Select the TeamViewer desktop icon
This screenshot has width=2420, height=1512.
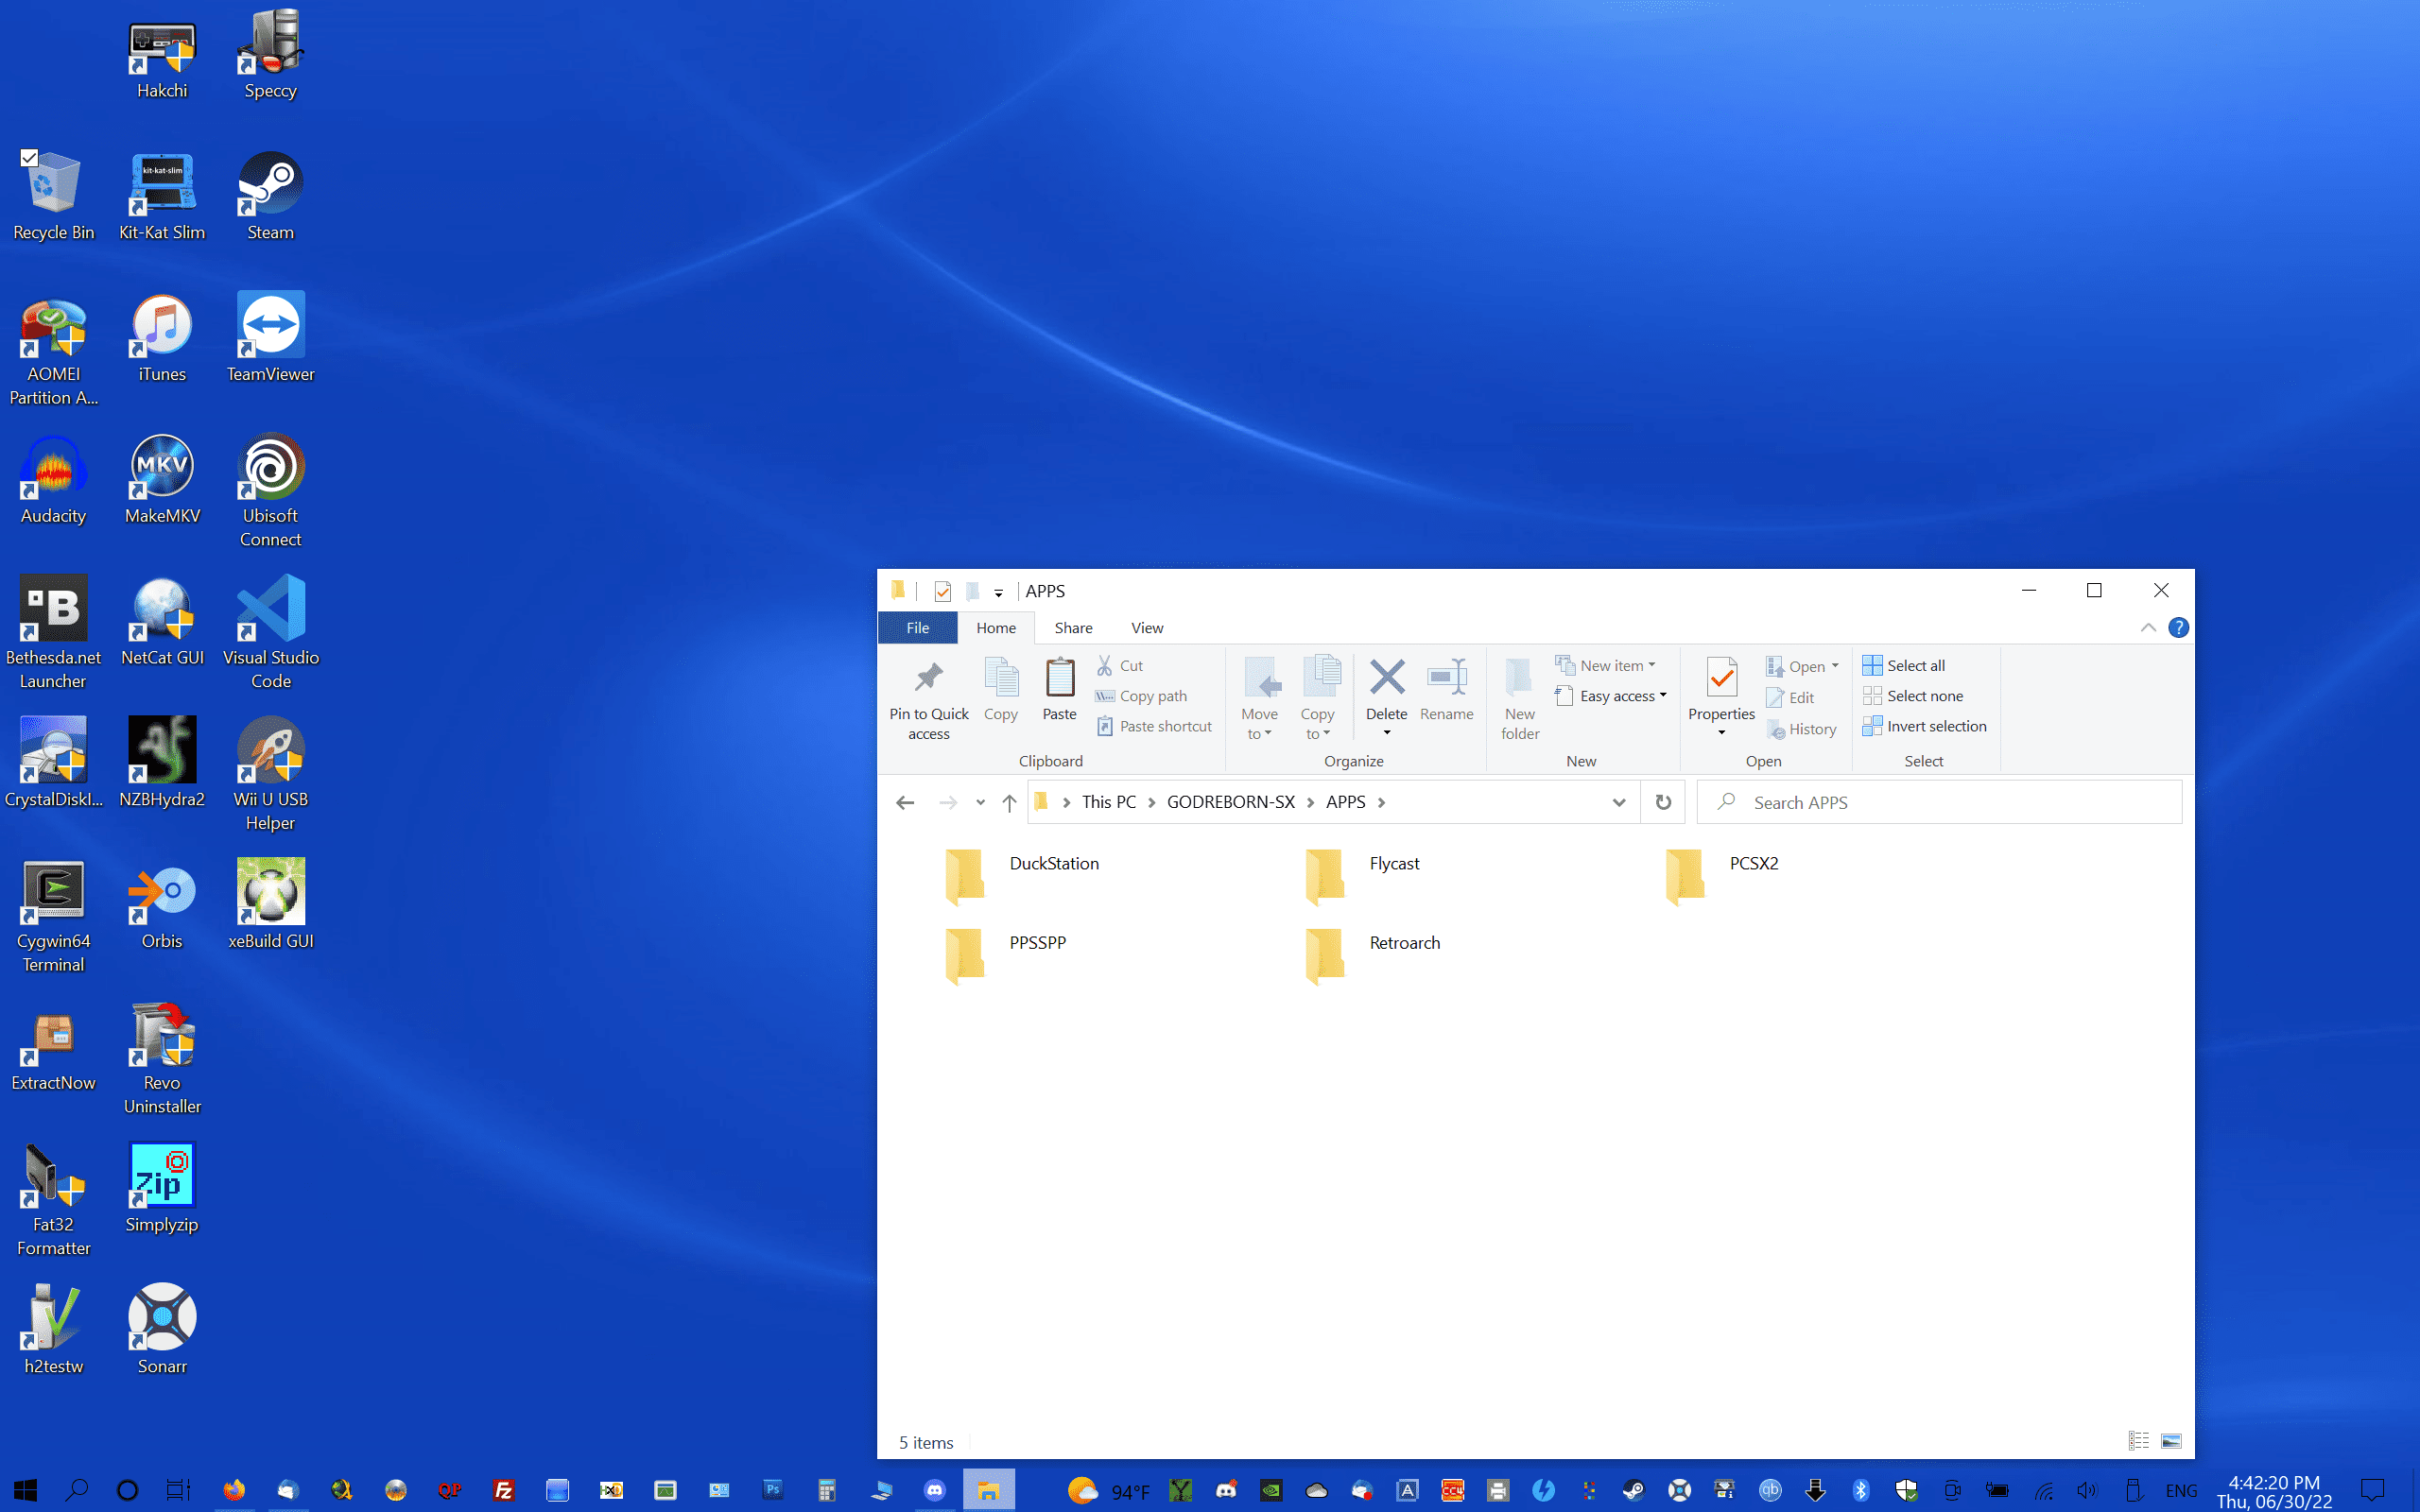[x=270, y=338]
